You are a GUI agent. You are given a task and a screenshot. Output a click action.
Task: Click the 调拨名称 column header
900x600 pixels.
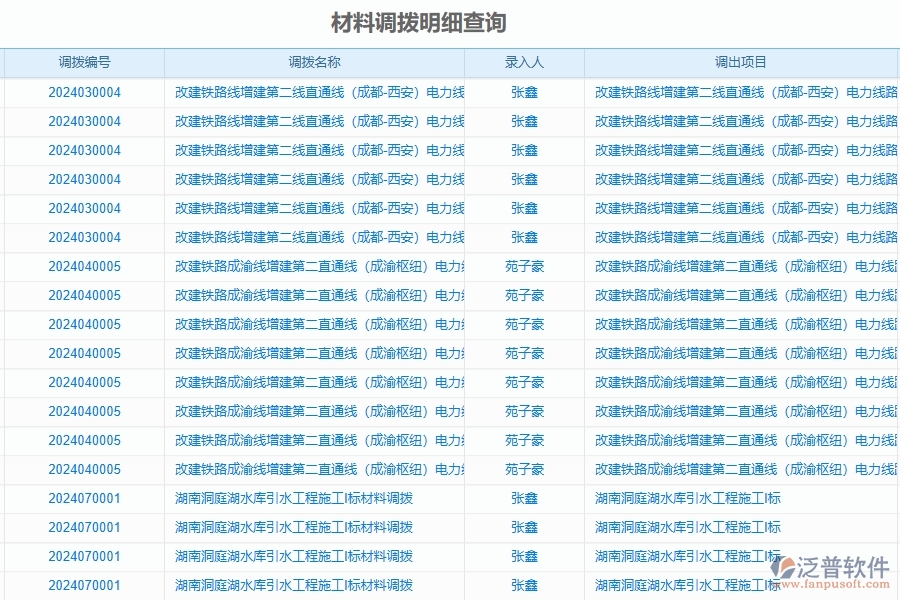[x=314, y=61]
